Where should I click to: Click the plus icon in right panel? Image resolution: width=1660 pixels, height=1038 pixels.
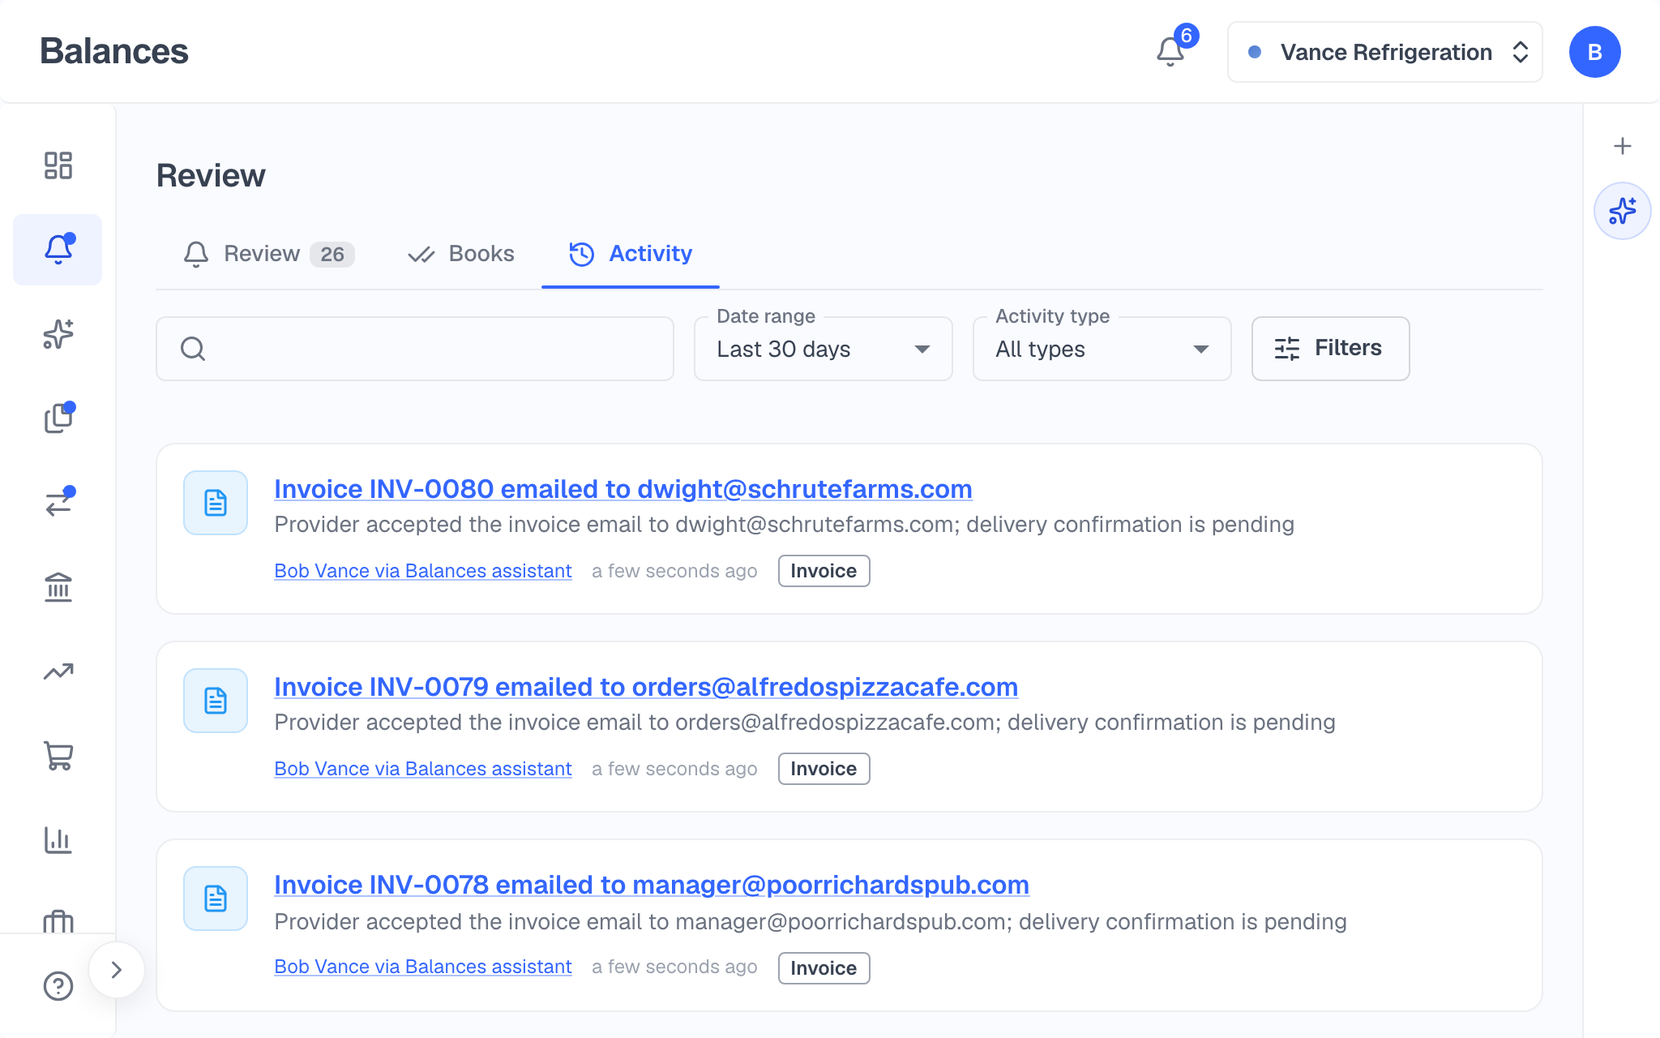(1622, 146)
